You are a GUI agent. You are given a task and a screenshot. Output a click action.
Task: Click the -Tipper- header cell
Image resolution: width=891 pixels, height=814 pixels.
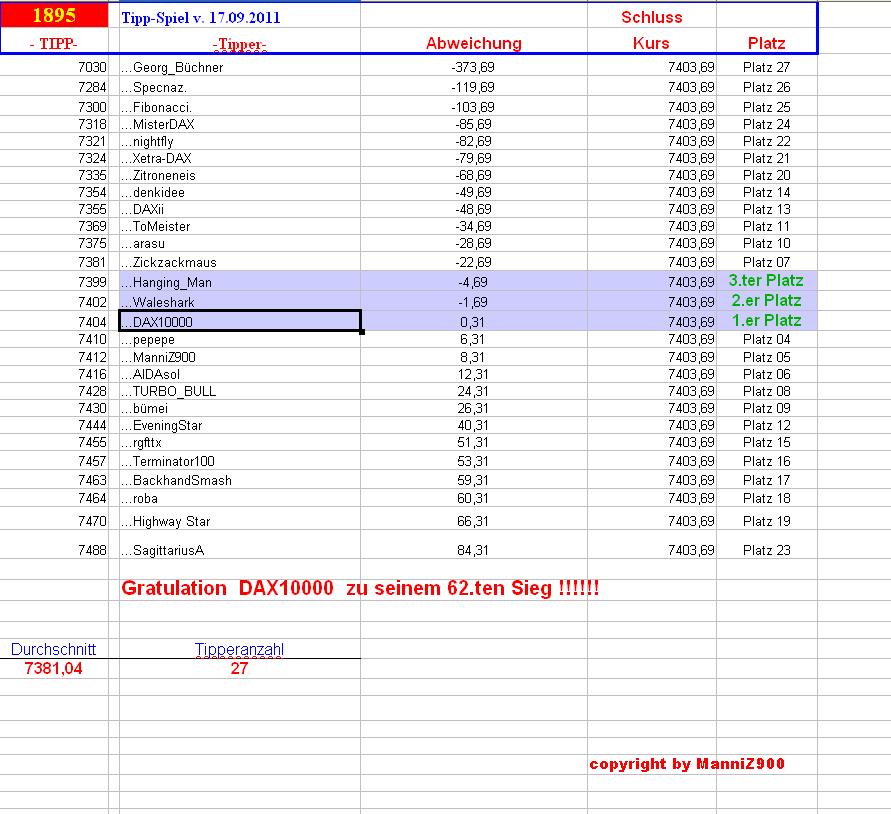[x=239, y=44]
